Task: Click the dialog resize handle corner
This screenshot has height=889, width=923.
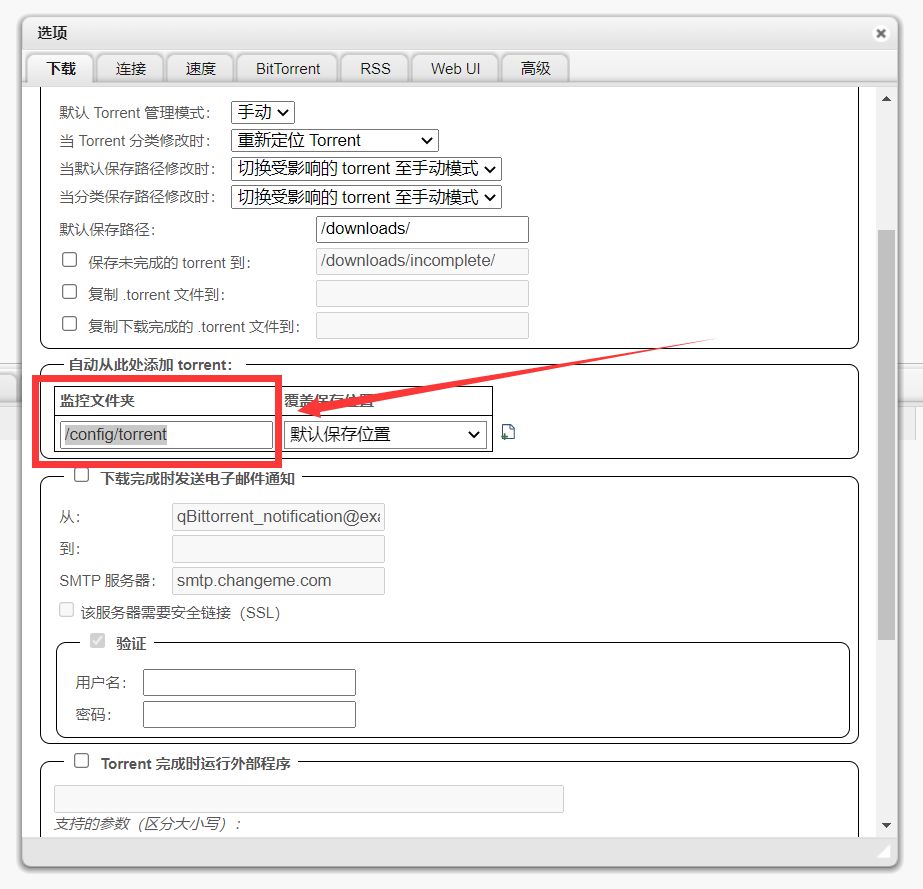Action: [x=885, y=851]
